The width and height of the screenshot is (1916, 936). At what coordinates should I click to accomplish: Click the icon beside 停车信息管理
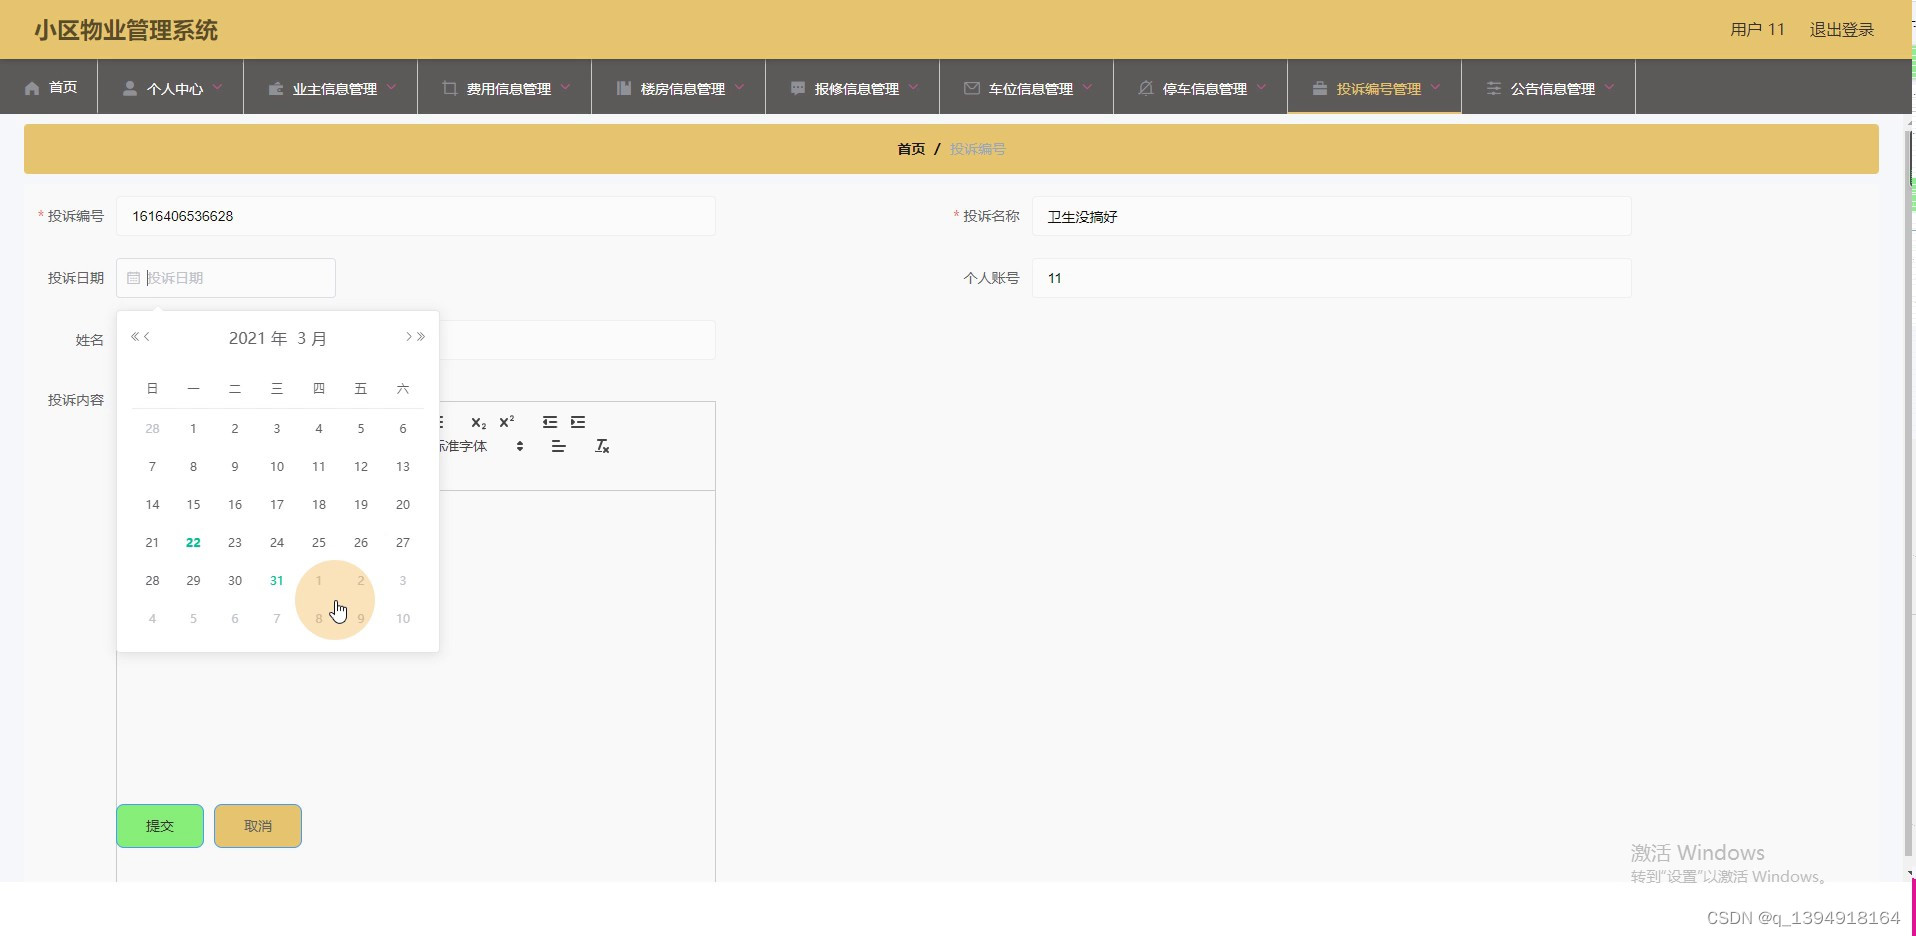click(x=1146, y=88)
